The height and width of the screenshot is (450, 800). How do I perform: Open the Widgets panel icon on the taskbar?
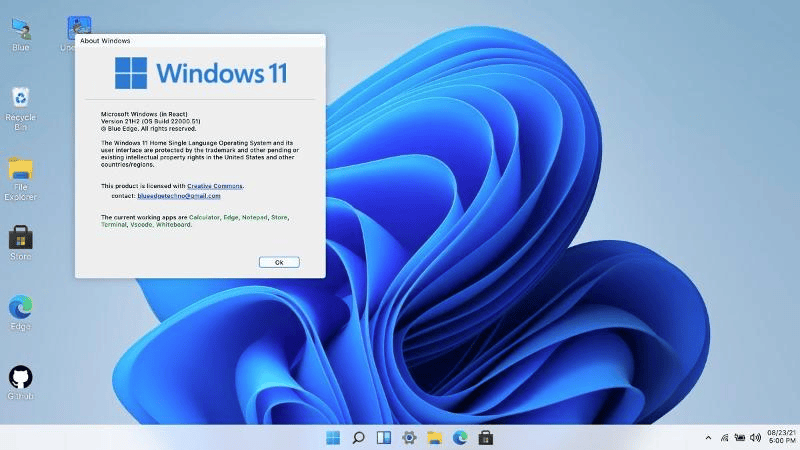pyautogui.click(x=383, y=438)
